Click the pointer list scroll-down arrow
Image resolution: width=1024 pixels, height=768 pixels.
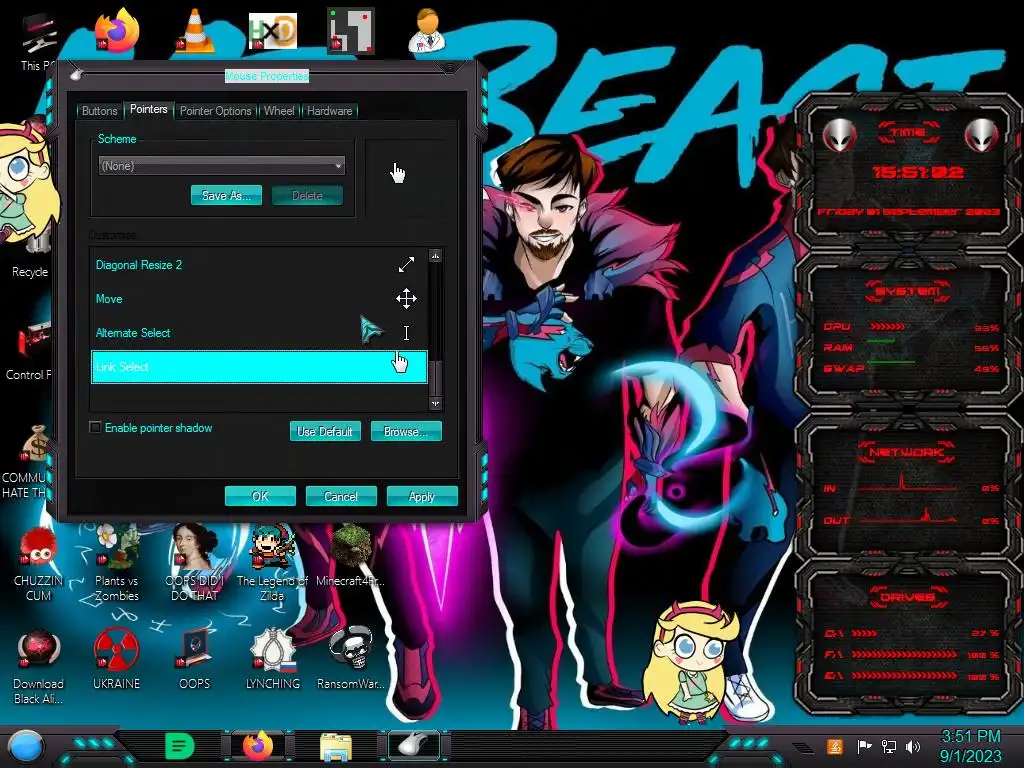tap(436, 404)
